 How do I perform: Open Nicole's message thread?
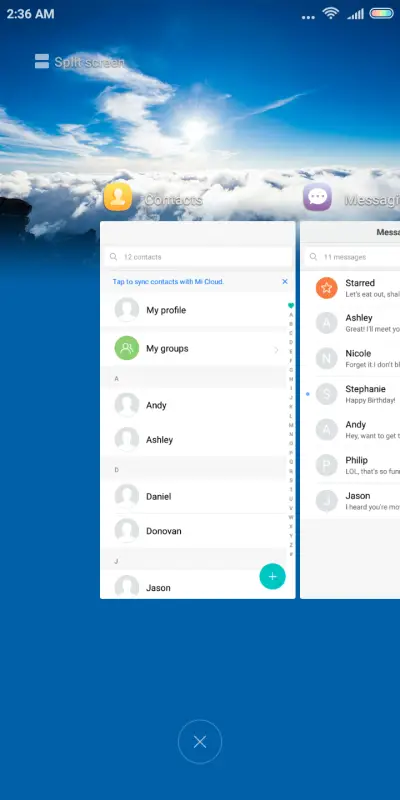(350, 359)
